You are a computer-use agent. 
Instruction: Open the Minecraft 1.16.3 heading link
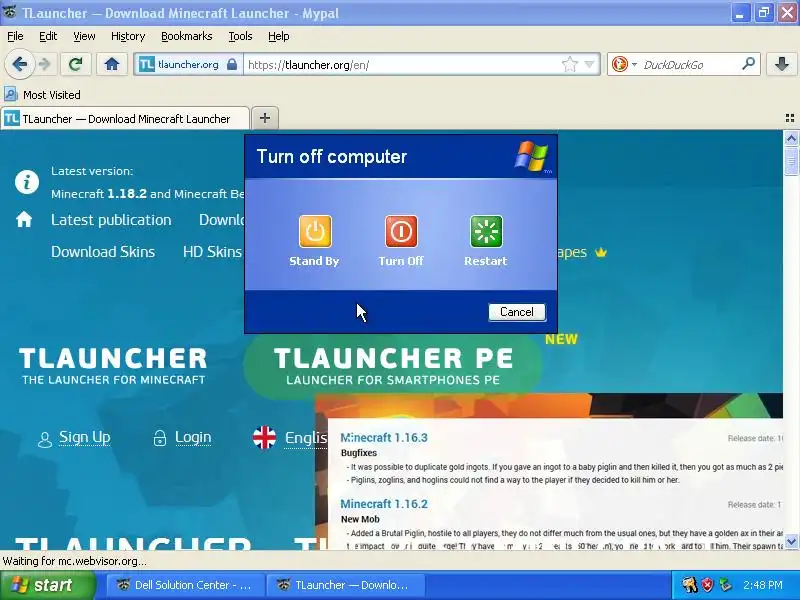[384, 438]
